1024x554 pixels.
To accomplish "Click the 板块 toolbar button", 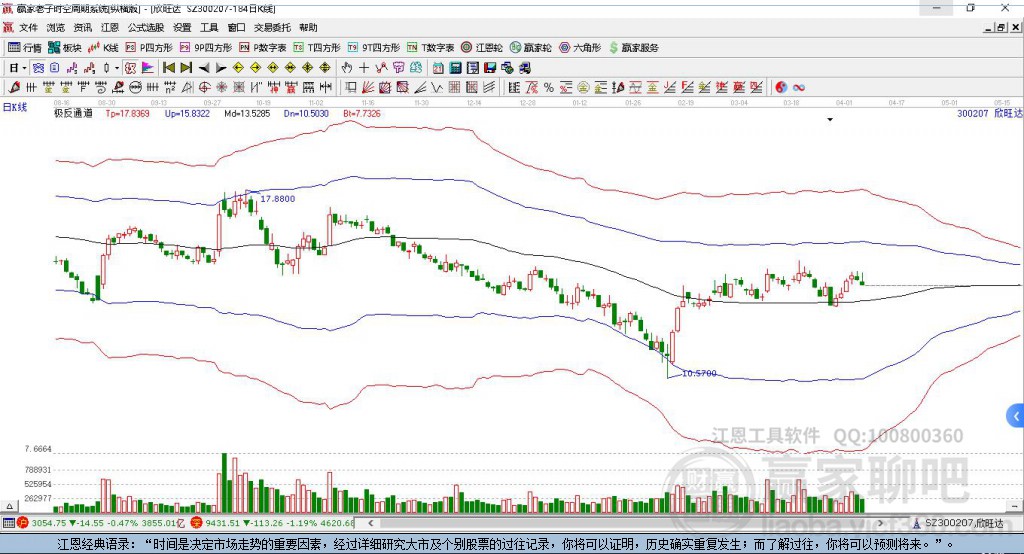I will [x=65, y=48].
